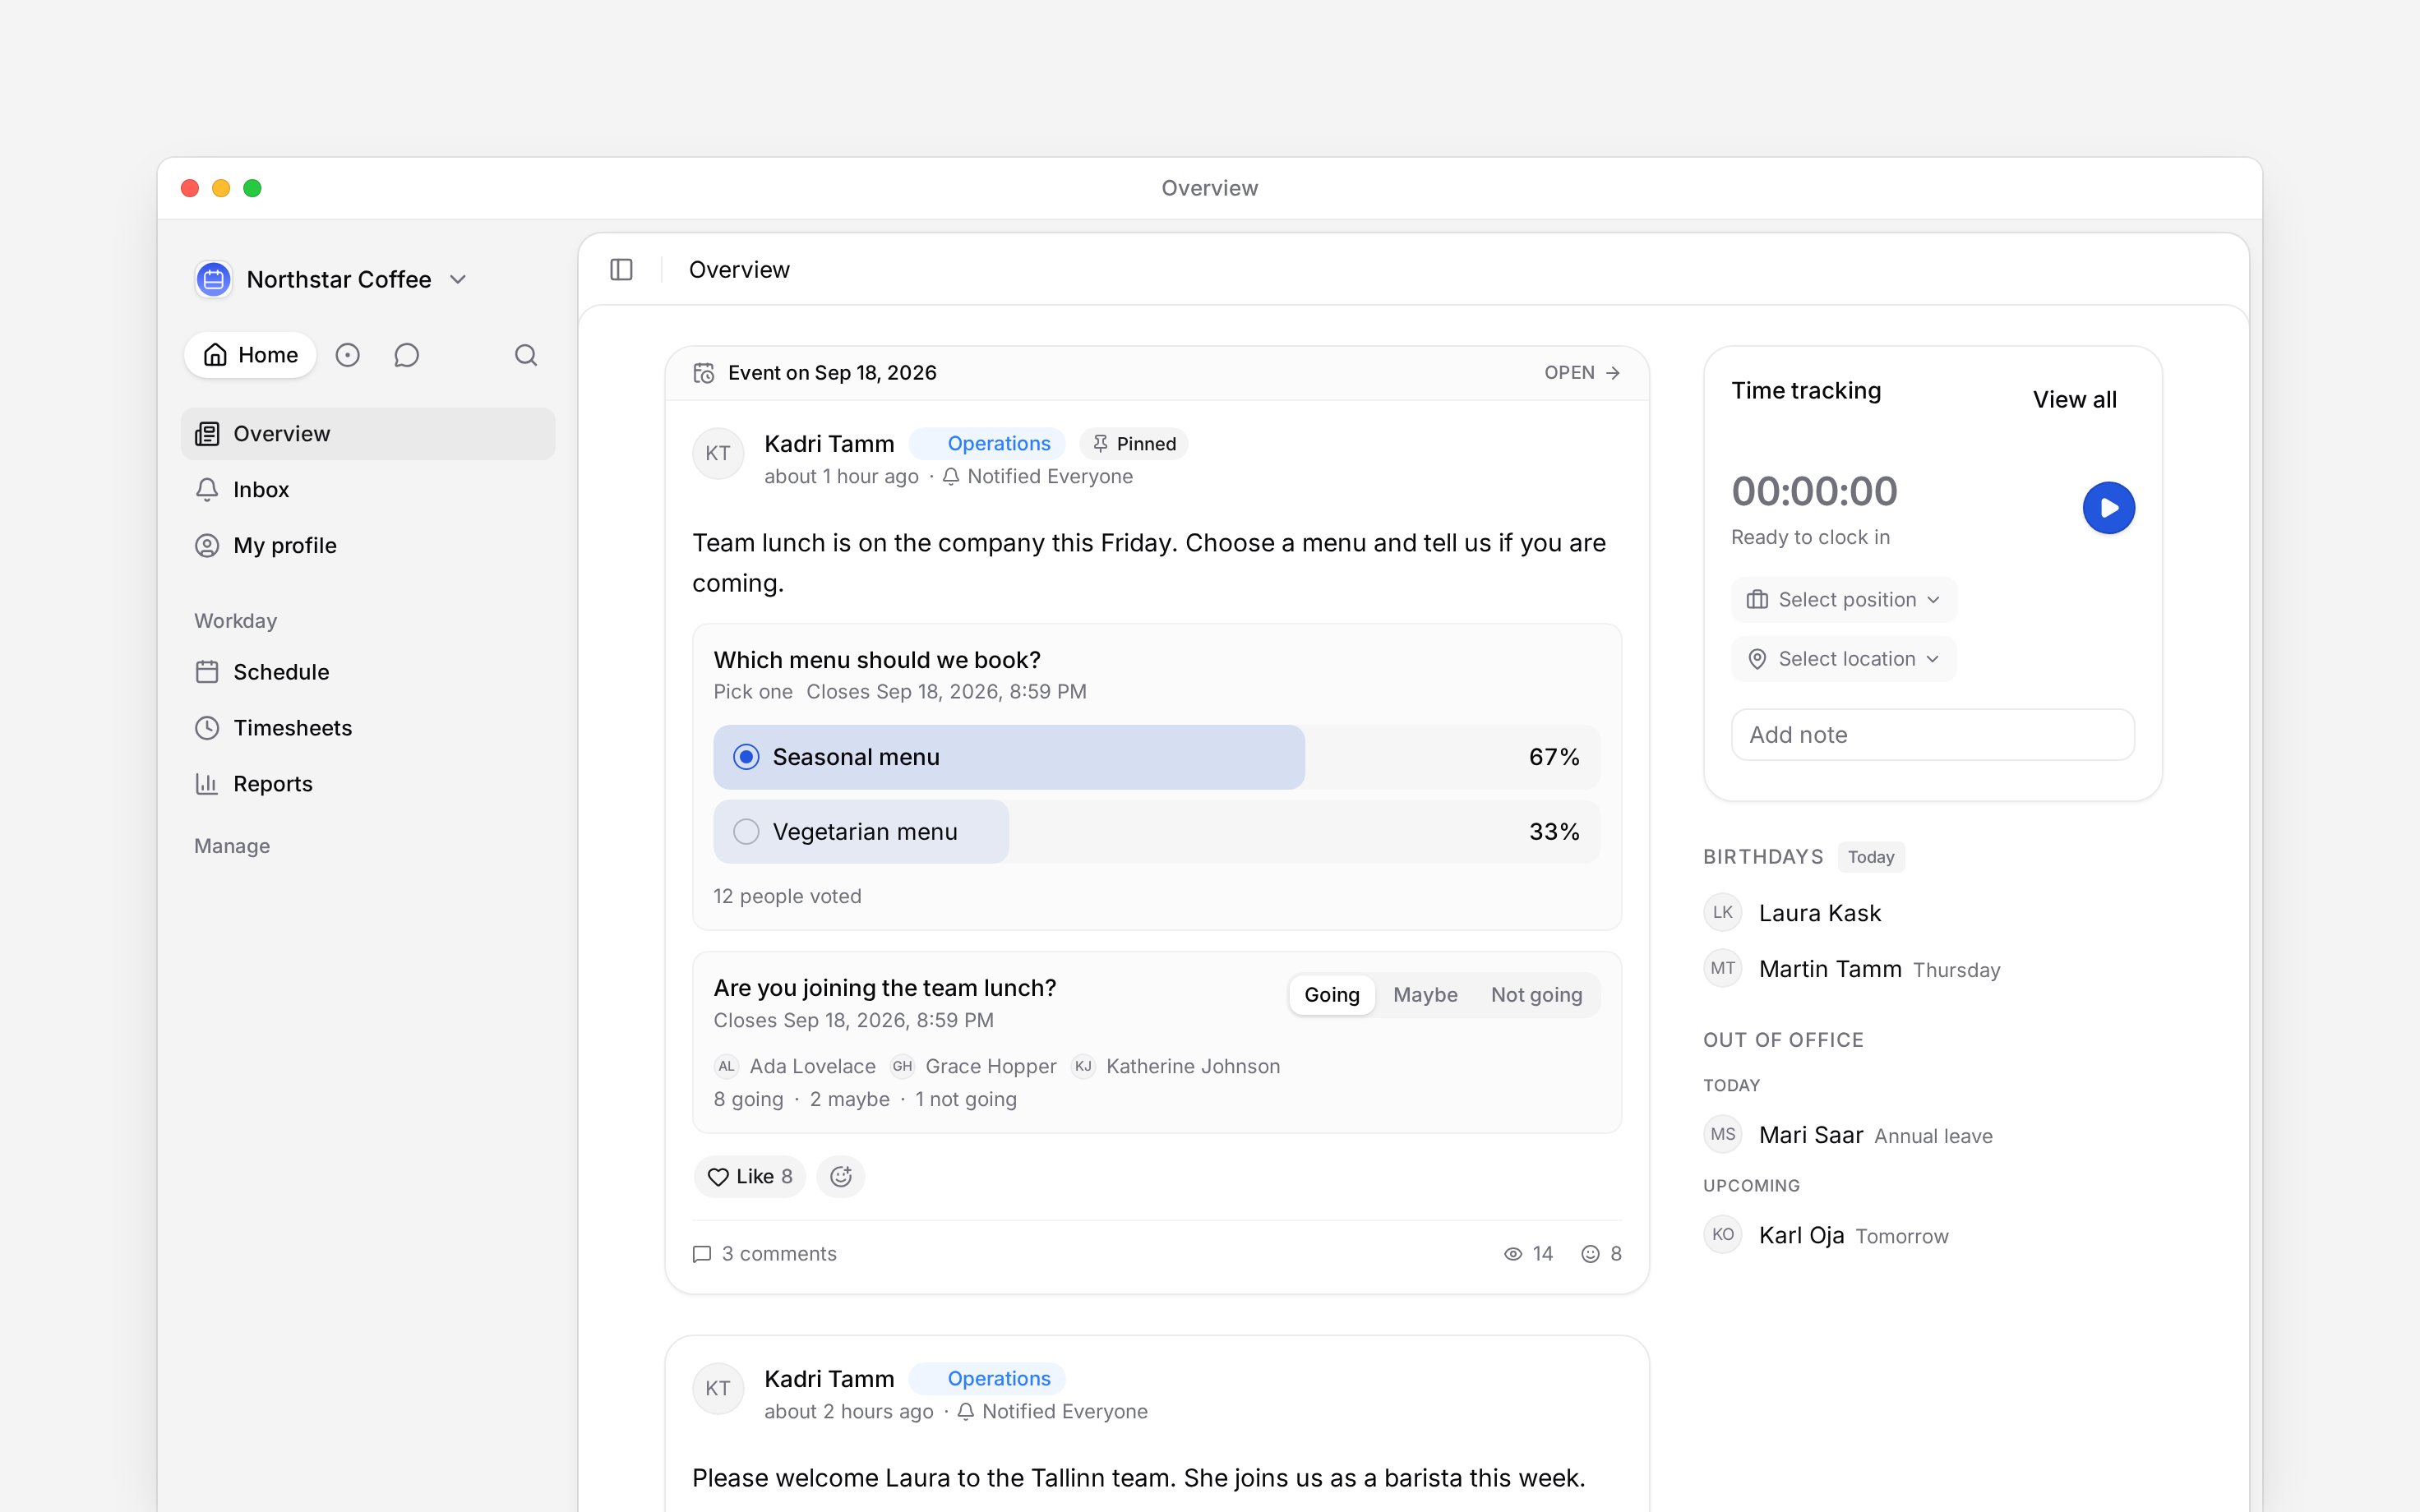The height and width of the screenshot is (1512, 2420).
Task: Click the Vegetarian menu 33% result bar
Action: point(1157,832)
